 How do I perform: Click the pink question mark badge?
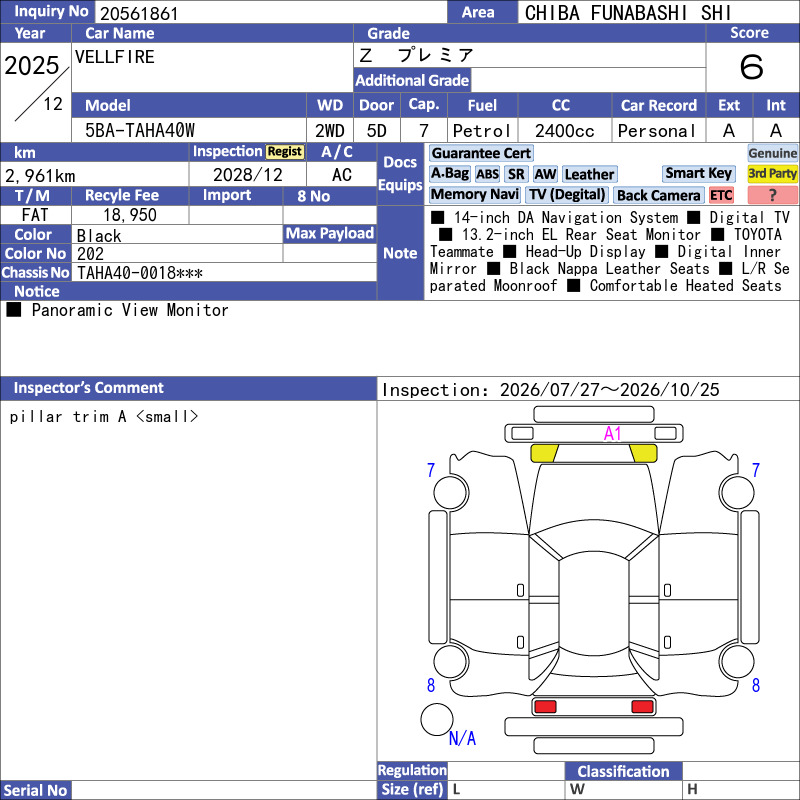pos(772,195)
